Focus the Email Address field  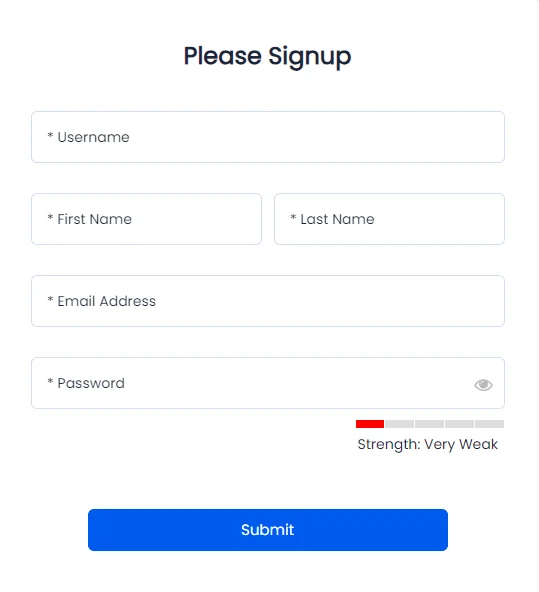(x=268, y=301)
